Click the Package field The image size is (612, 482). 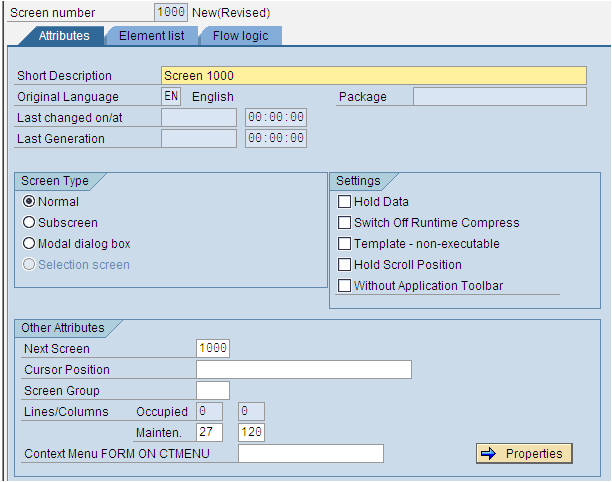click(500, 96)
